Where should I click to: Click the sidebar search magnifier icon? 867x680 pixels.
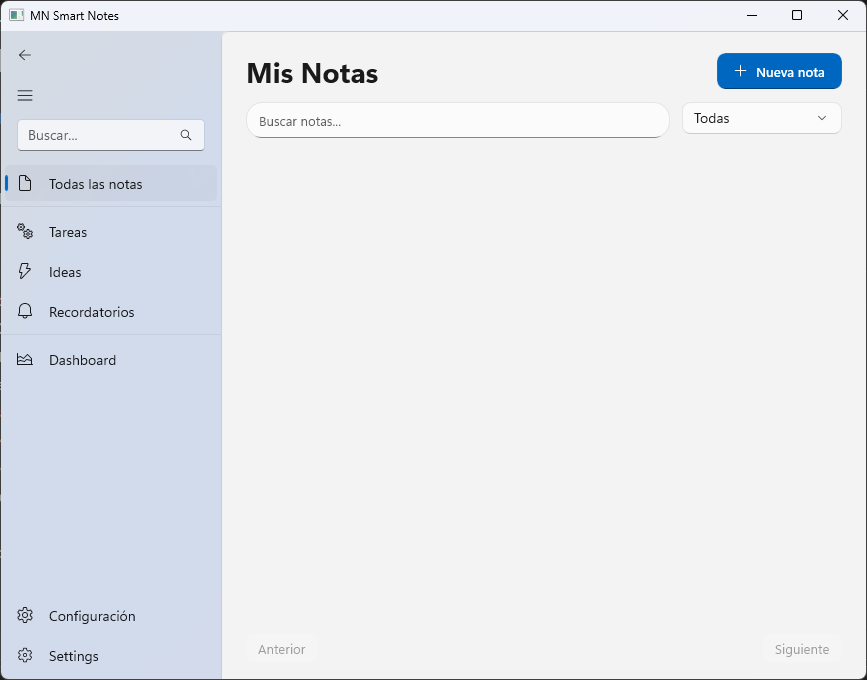click(x=186, y=135)
